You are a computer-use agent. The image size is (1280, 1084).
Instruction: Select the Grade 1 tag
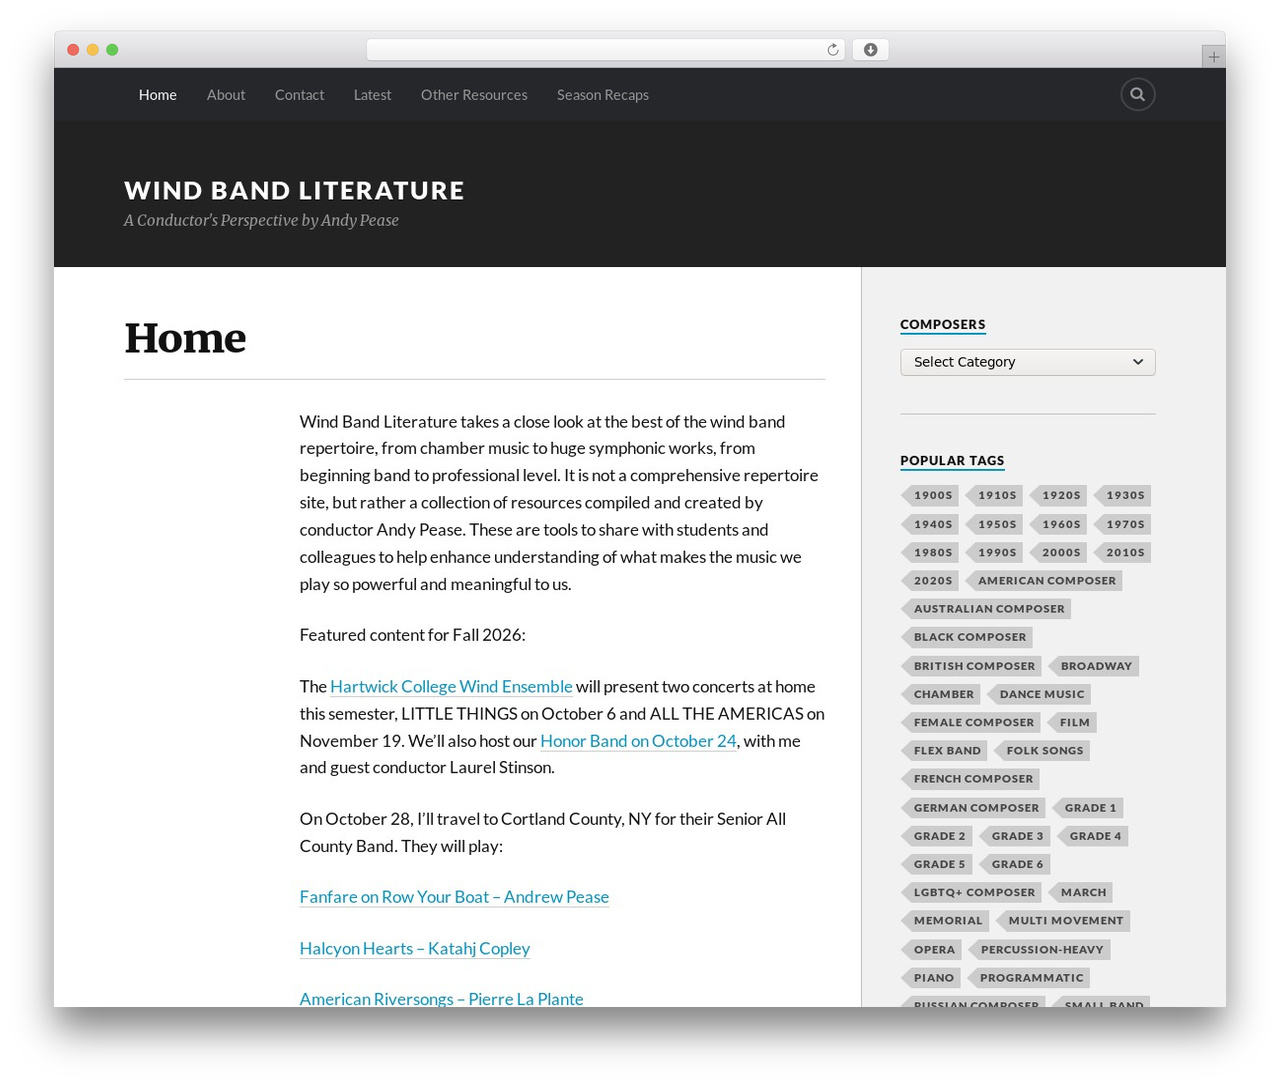point(1087,808)
